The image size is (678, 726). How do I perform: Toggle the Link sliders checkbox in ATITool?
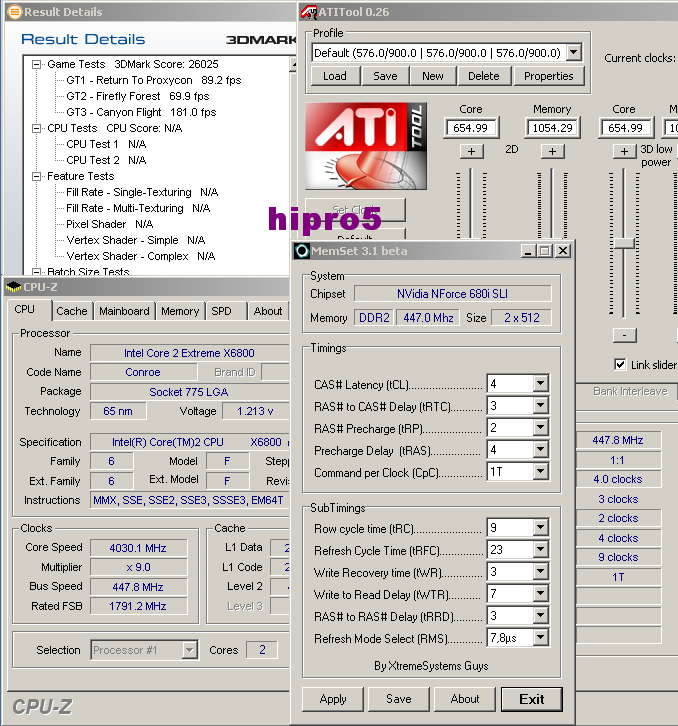tap(620, 364)
